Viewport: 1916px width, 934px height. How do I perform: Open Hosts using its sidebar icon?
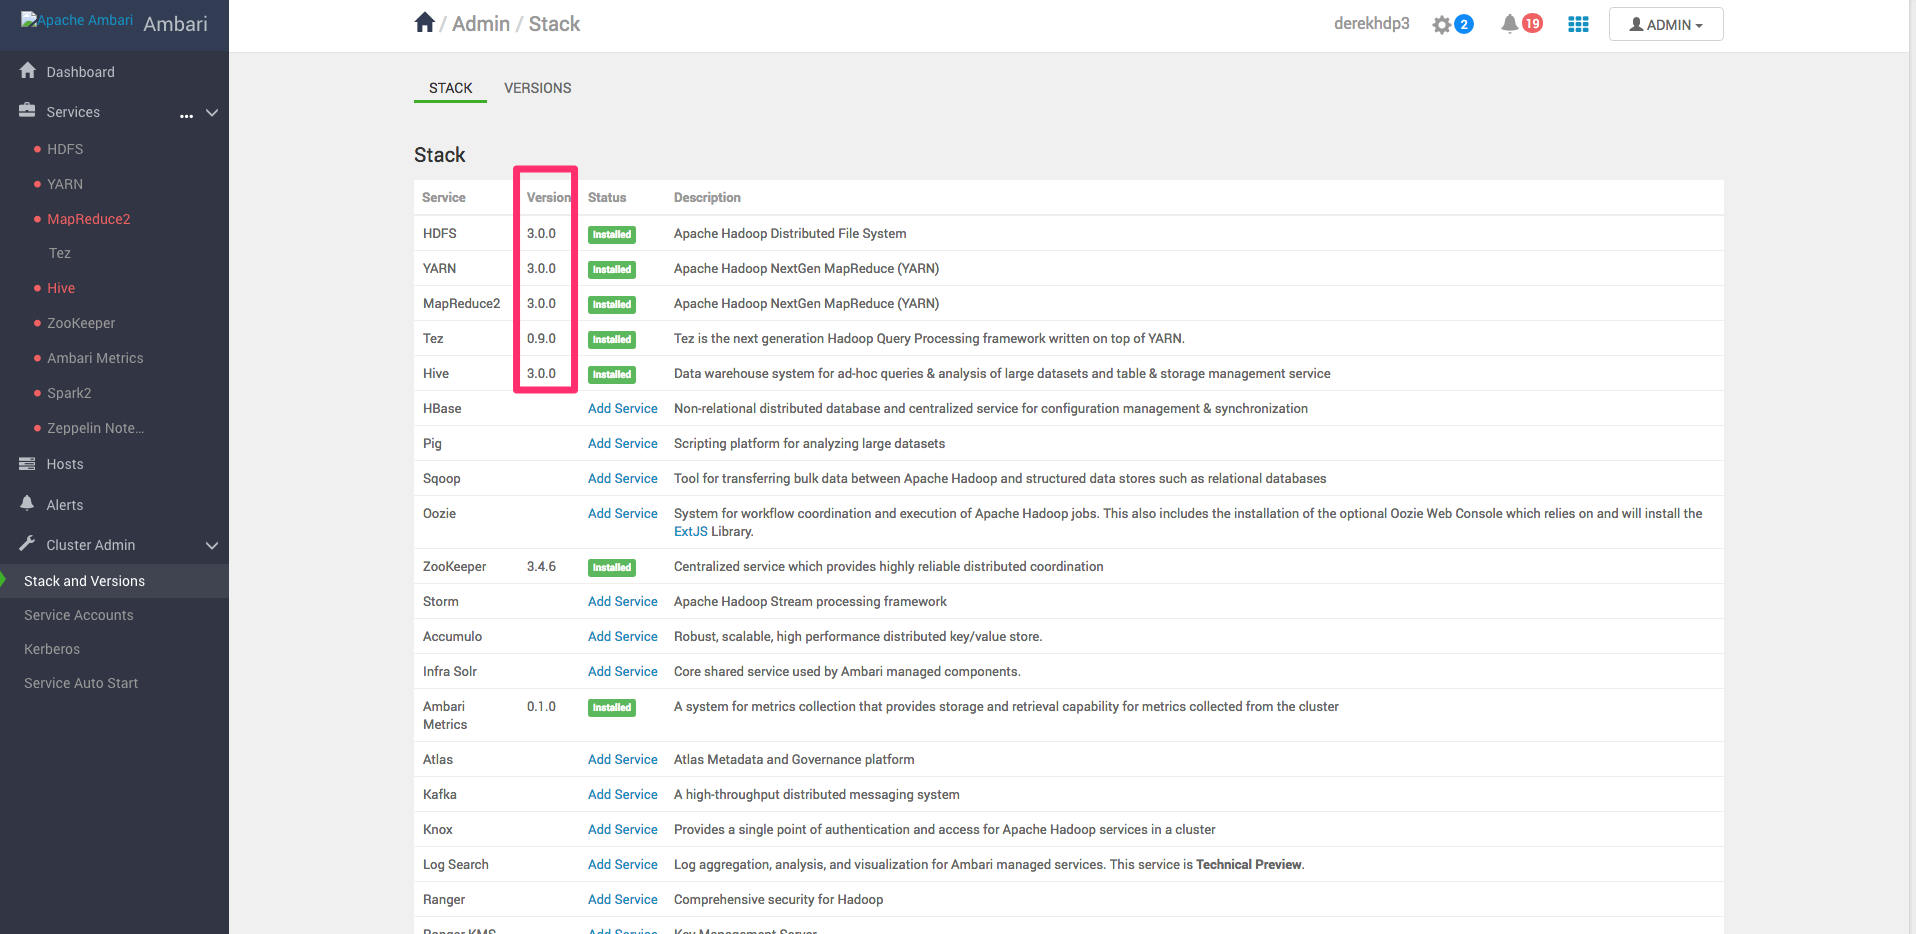point(27,463)
